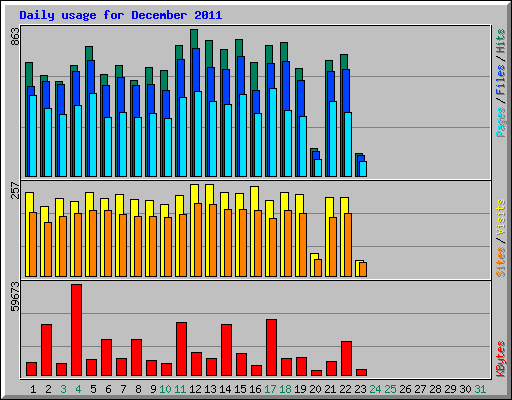Viewport: 512px width, 400px height.
Task: Click the green day label 24
Action: pos(375,389)
